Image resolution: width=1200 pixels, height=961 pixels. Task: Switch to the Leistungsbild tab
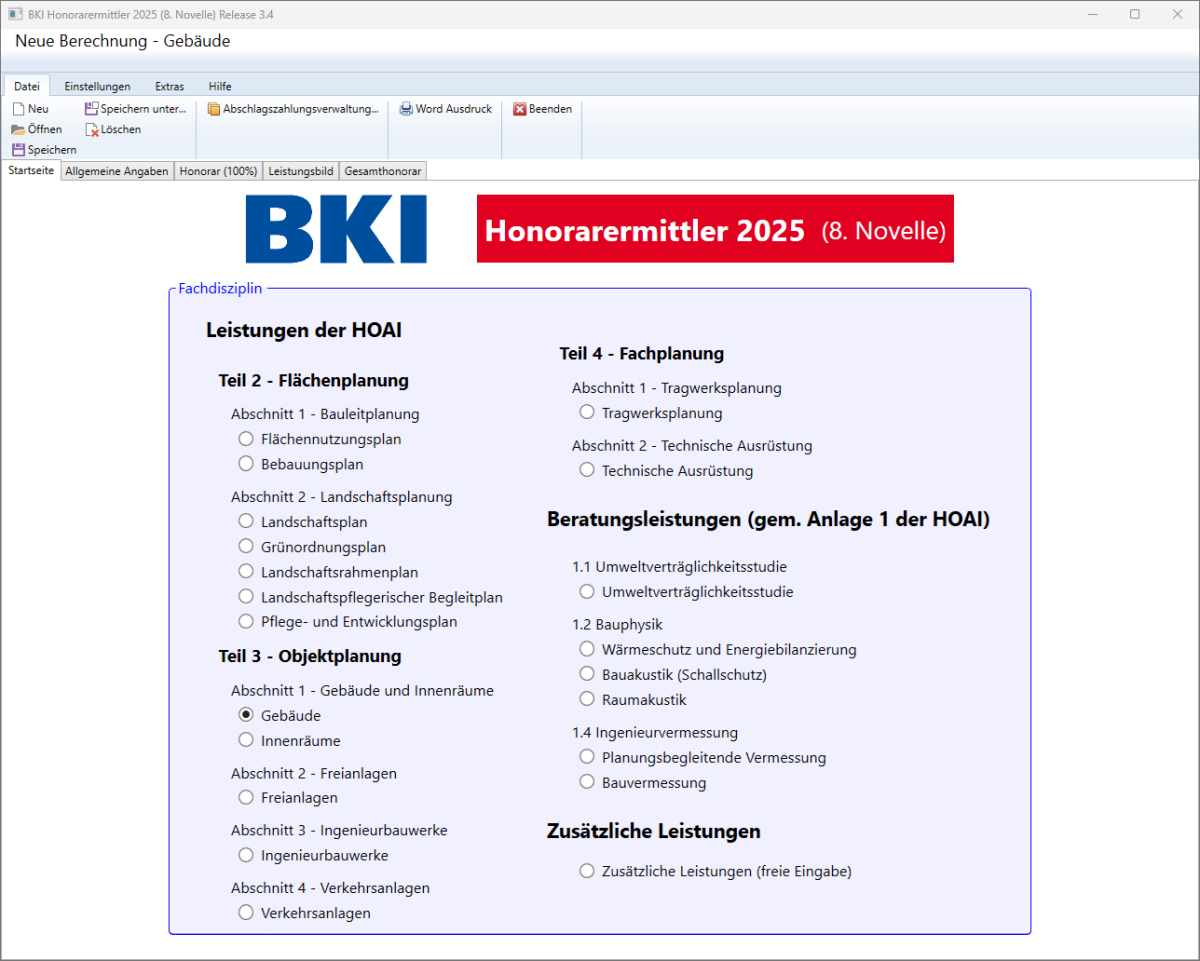[x=301, y=171]
